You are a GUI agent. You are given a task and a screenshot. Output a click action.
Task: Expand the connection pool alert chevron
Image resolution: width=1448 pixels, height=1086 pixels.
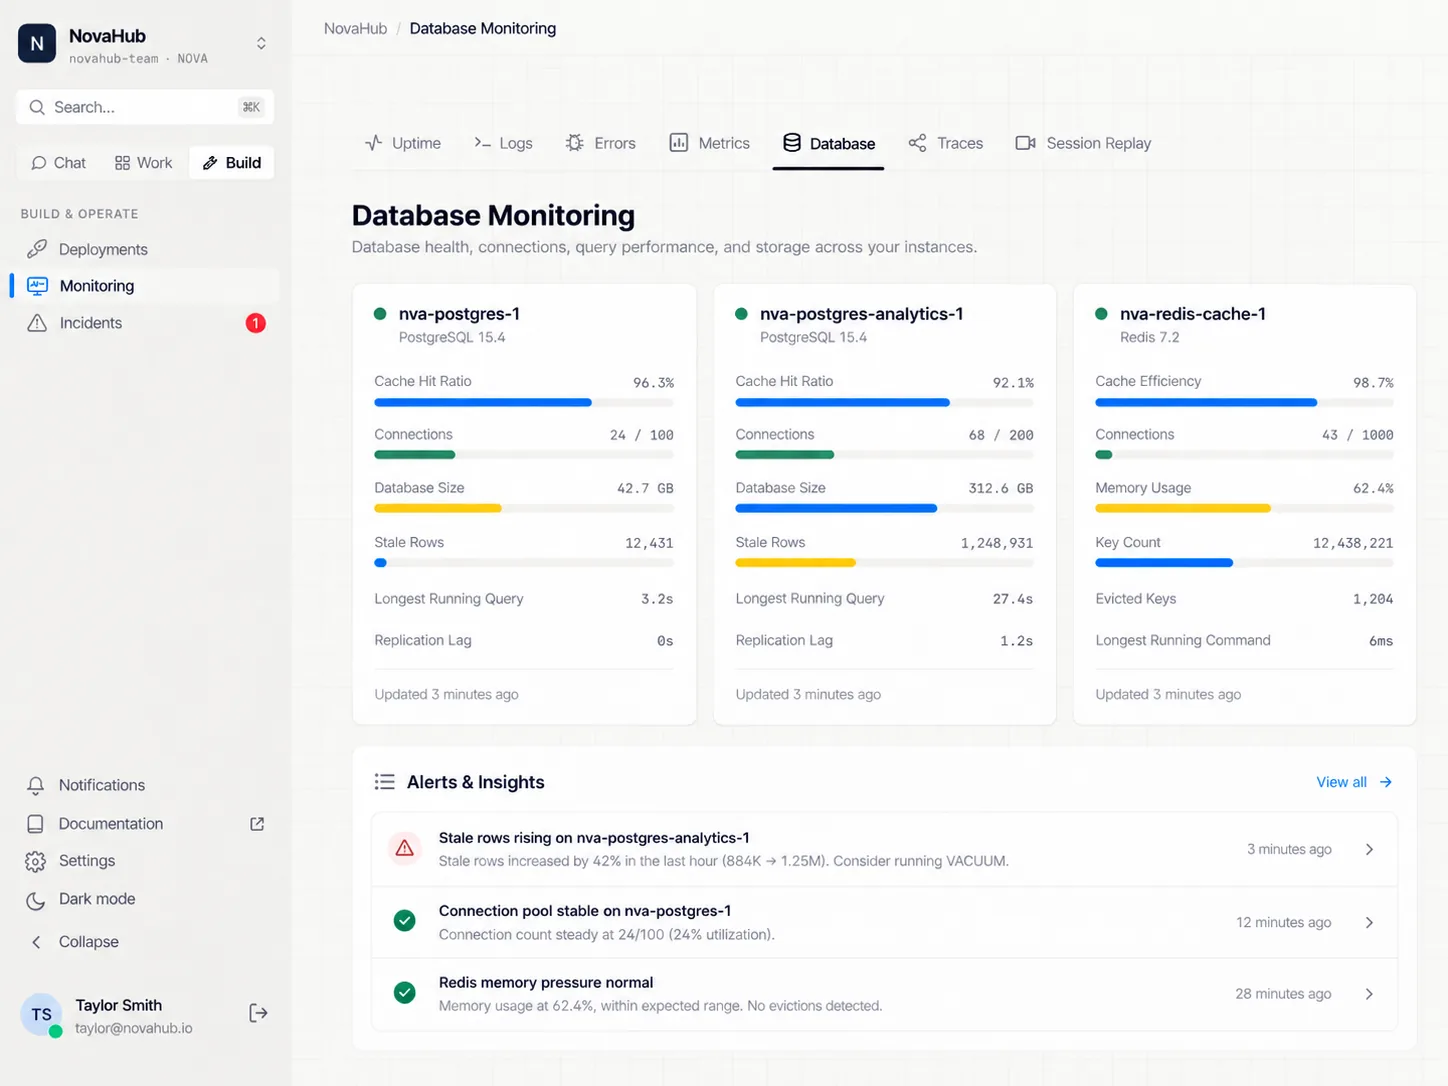(1370, 922)
